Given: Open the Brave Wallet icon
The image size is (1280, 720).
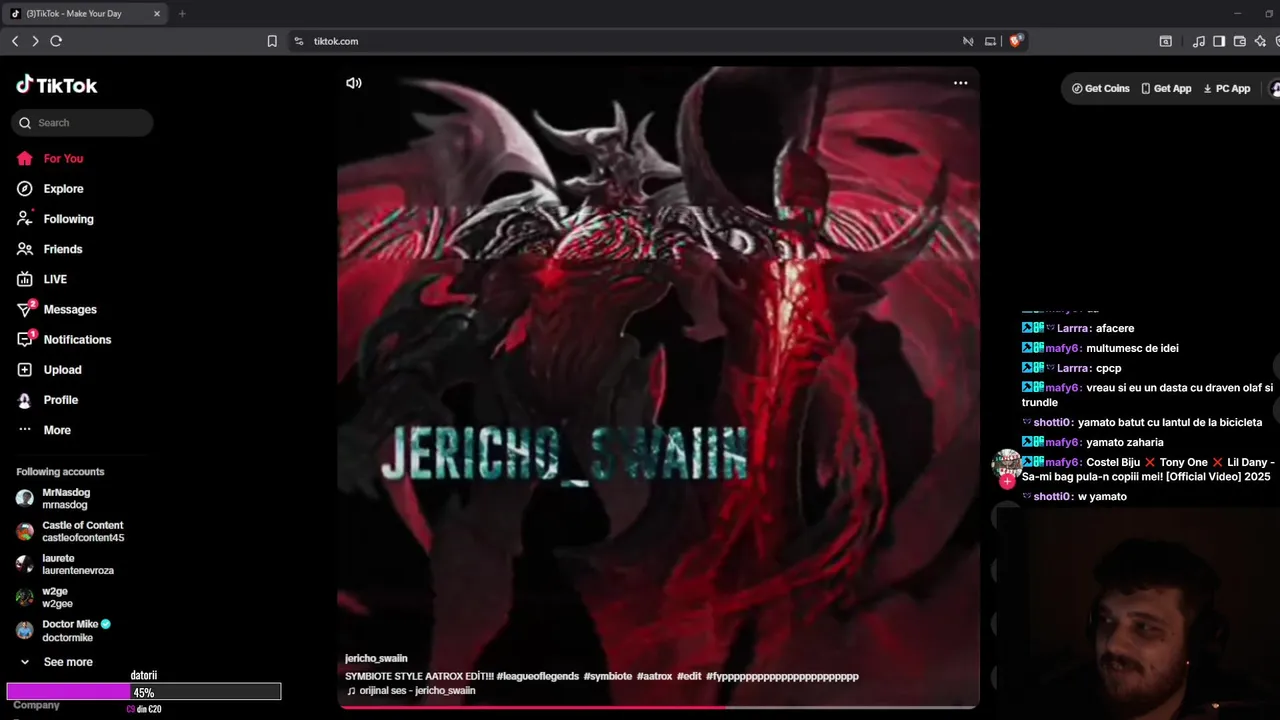Looking at the screenshot, I should click(1240, 41).
